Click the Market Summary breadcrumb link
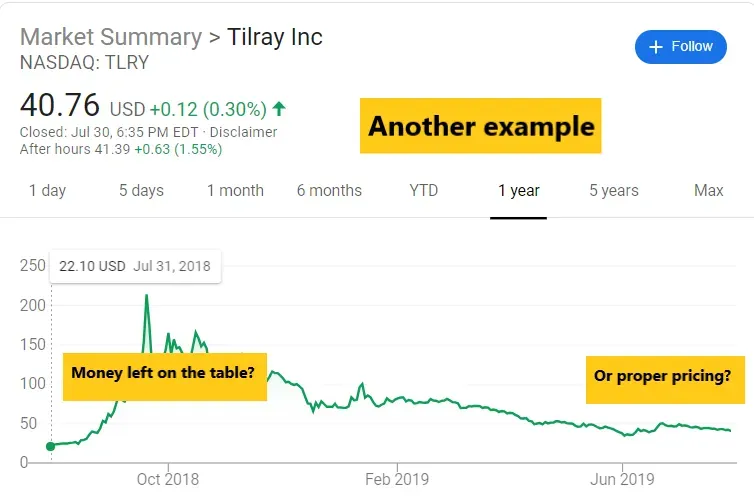The width and height of the screenshot is (754, 501). click(110, 38)
